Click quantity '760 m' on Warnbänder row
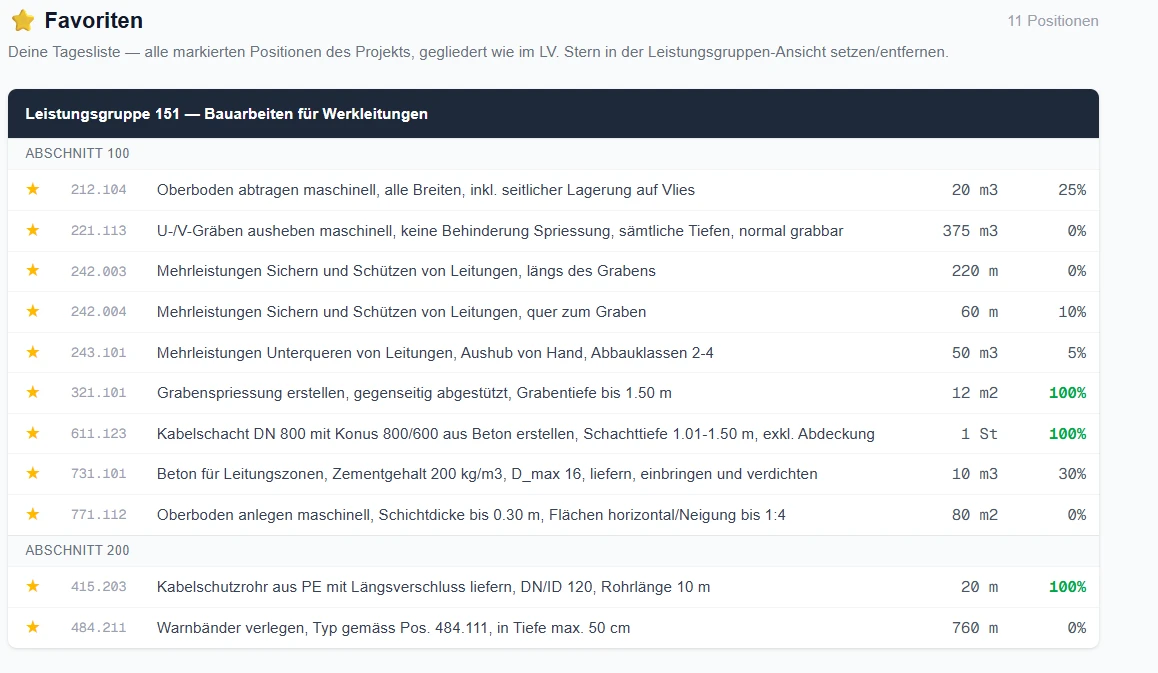 click(974, 628)
